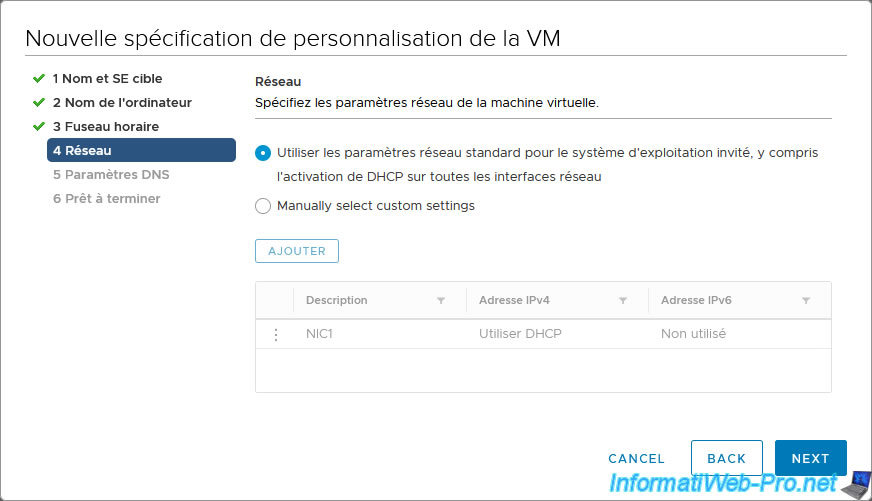Click the CANCEL button
This screenshot has width=872, height=501.
click(636, 458)
